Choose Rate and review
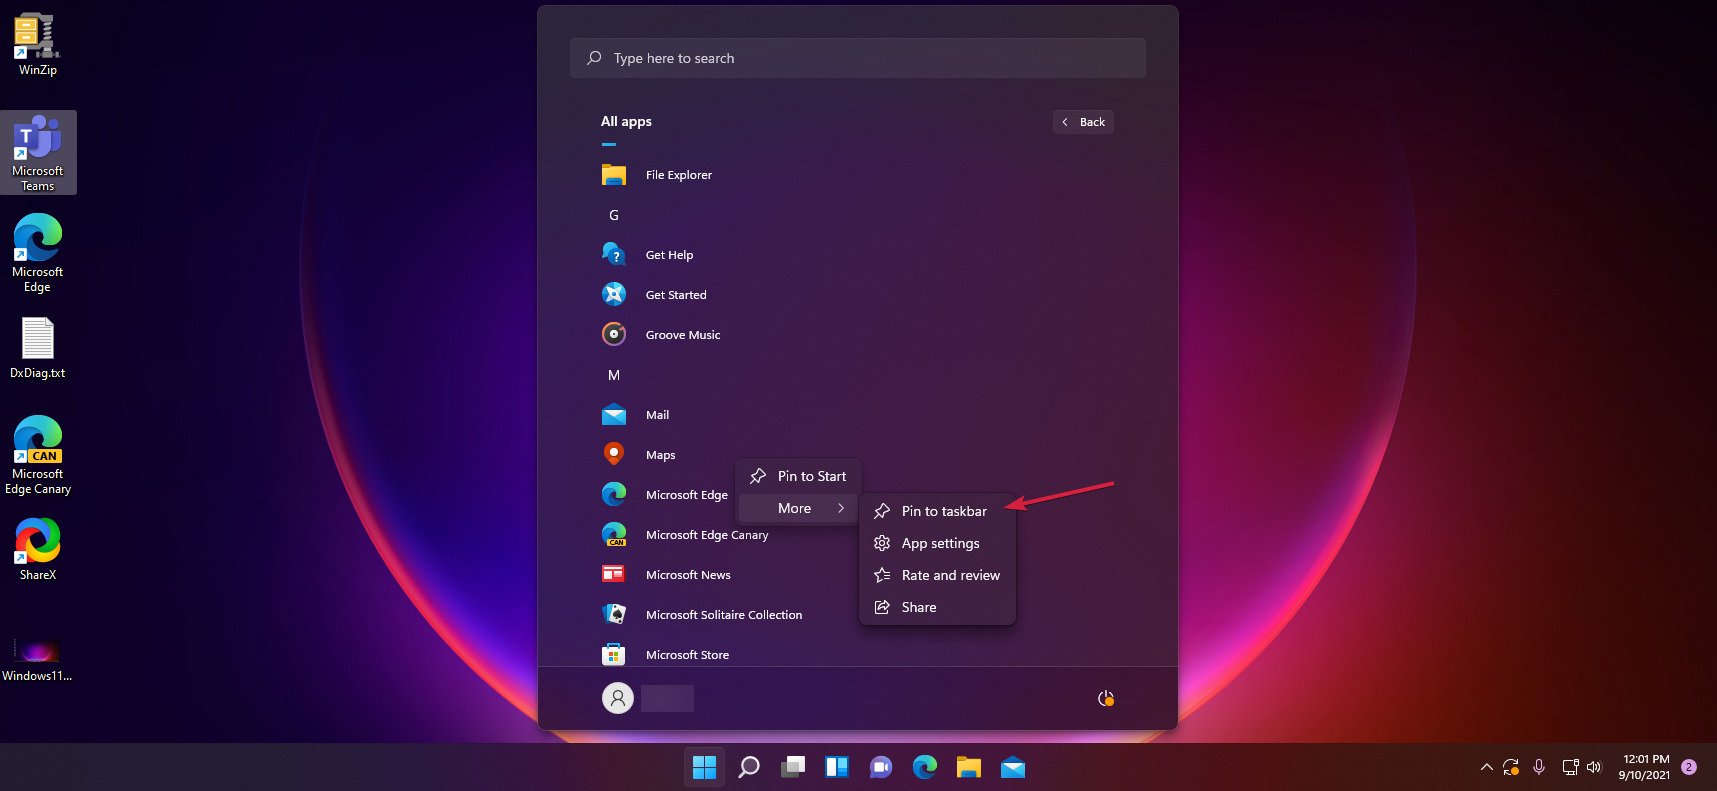Image resolution: width=1717 pixels, height=791 pixels. pyautogui.click(x=937, y=575)
